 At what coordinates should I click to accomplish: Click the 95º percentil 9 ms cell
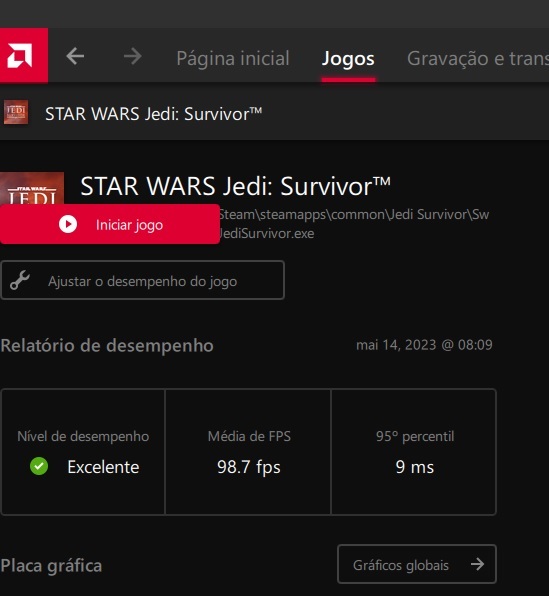coord(414,452)
